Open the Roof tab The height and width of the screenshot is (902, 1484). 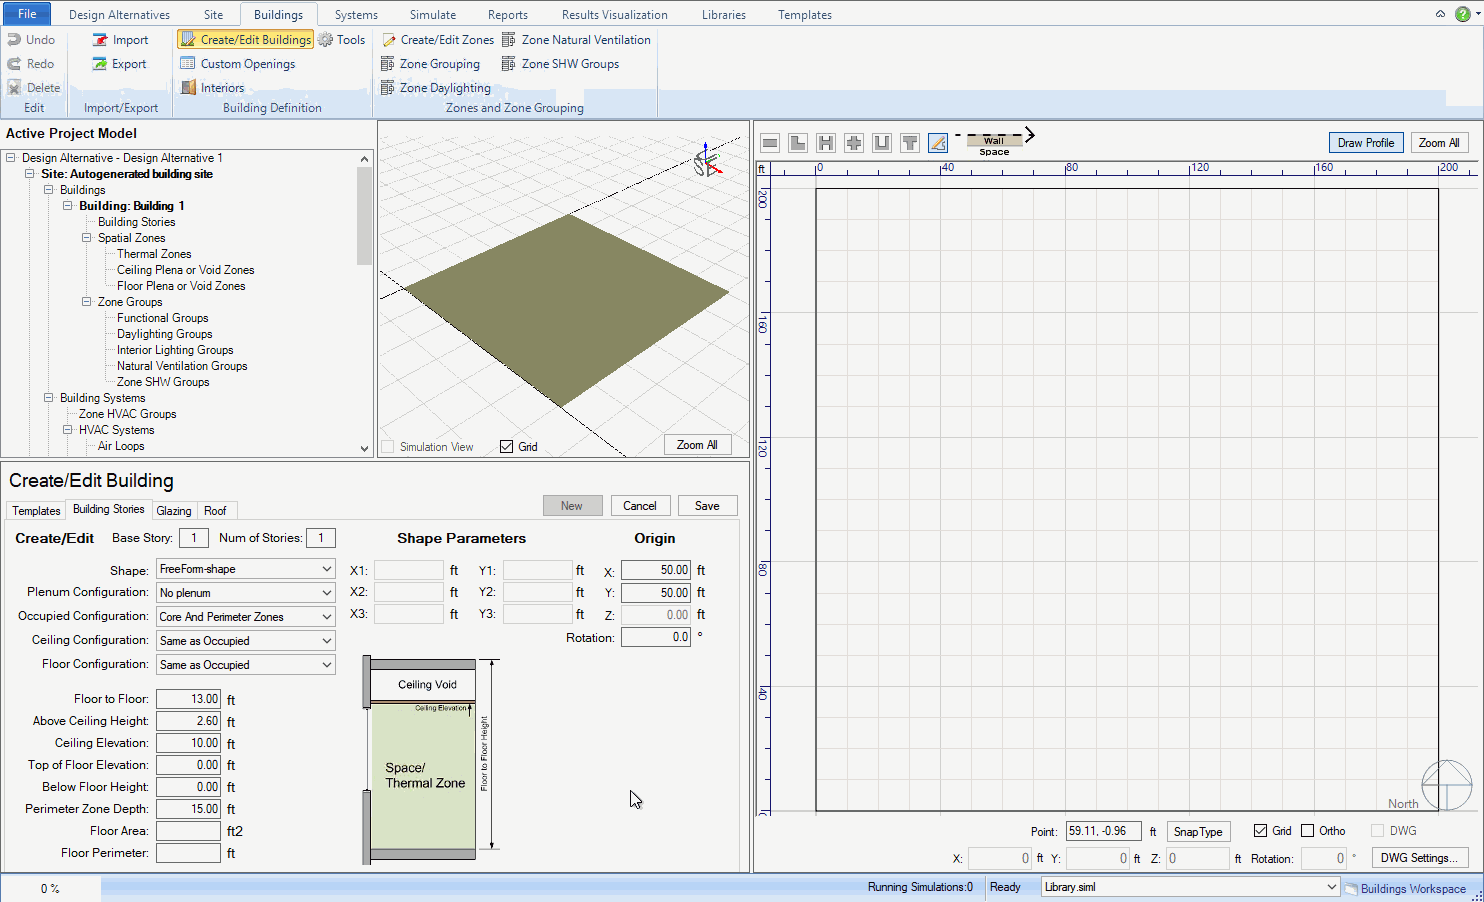click(215, 511)
